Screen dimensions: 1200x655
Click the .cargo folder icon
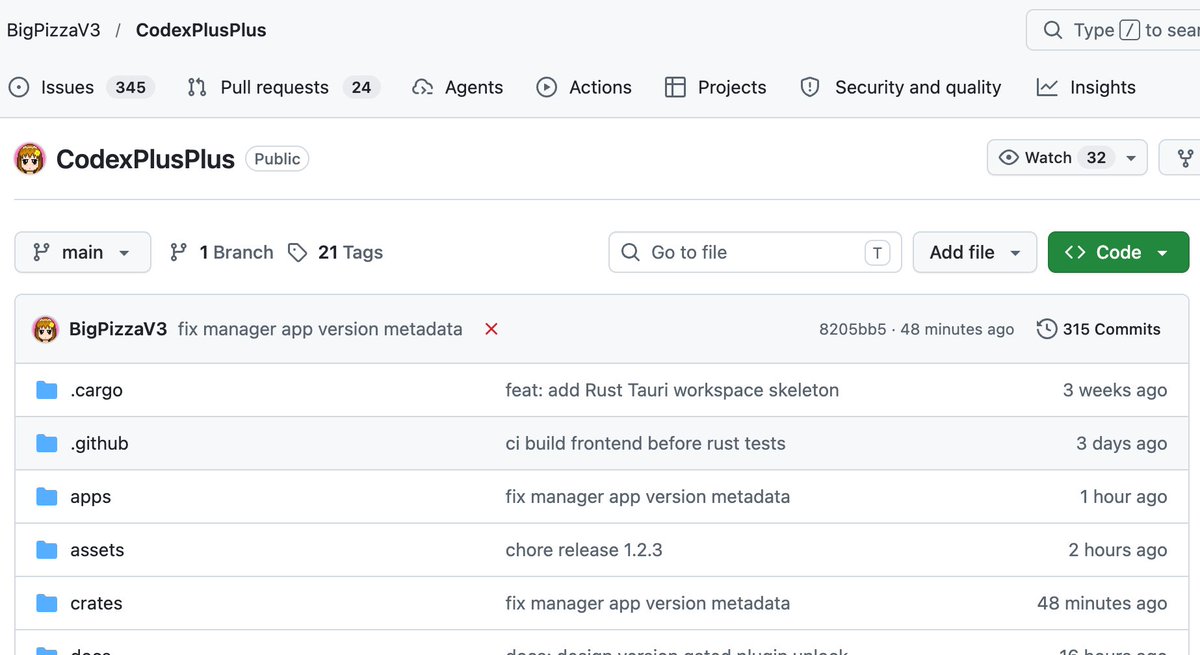(46, 390)
